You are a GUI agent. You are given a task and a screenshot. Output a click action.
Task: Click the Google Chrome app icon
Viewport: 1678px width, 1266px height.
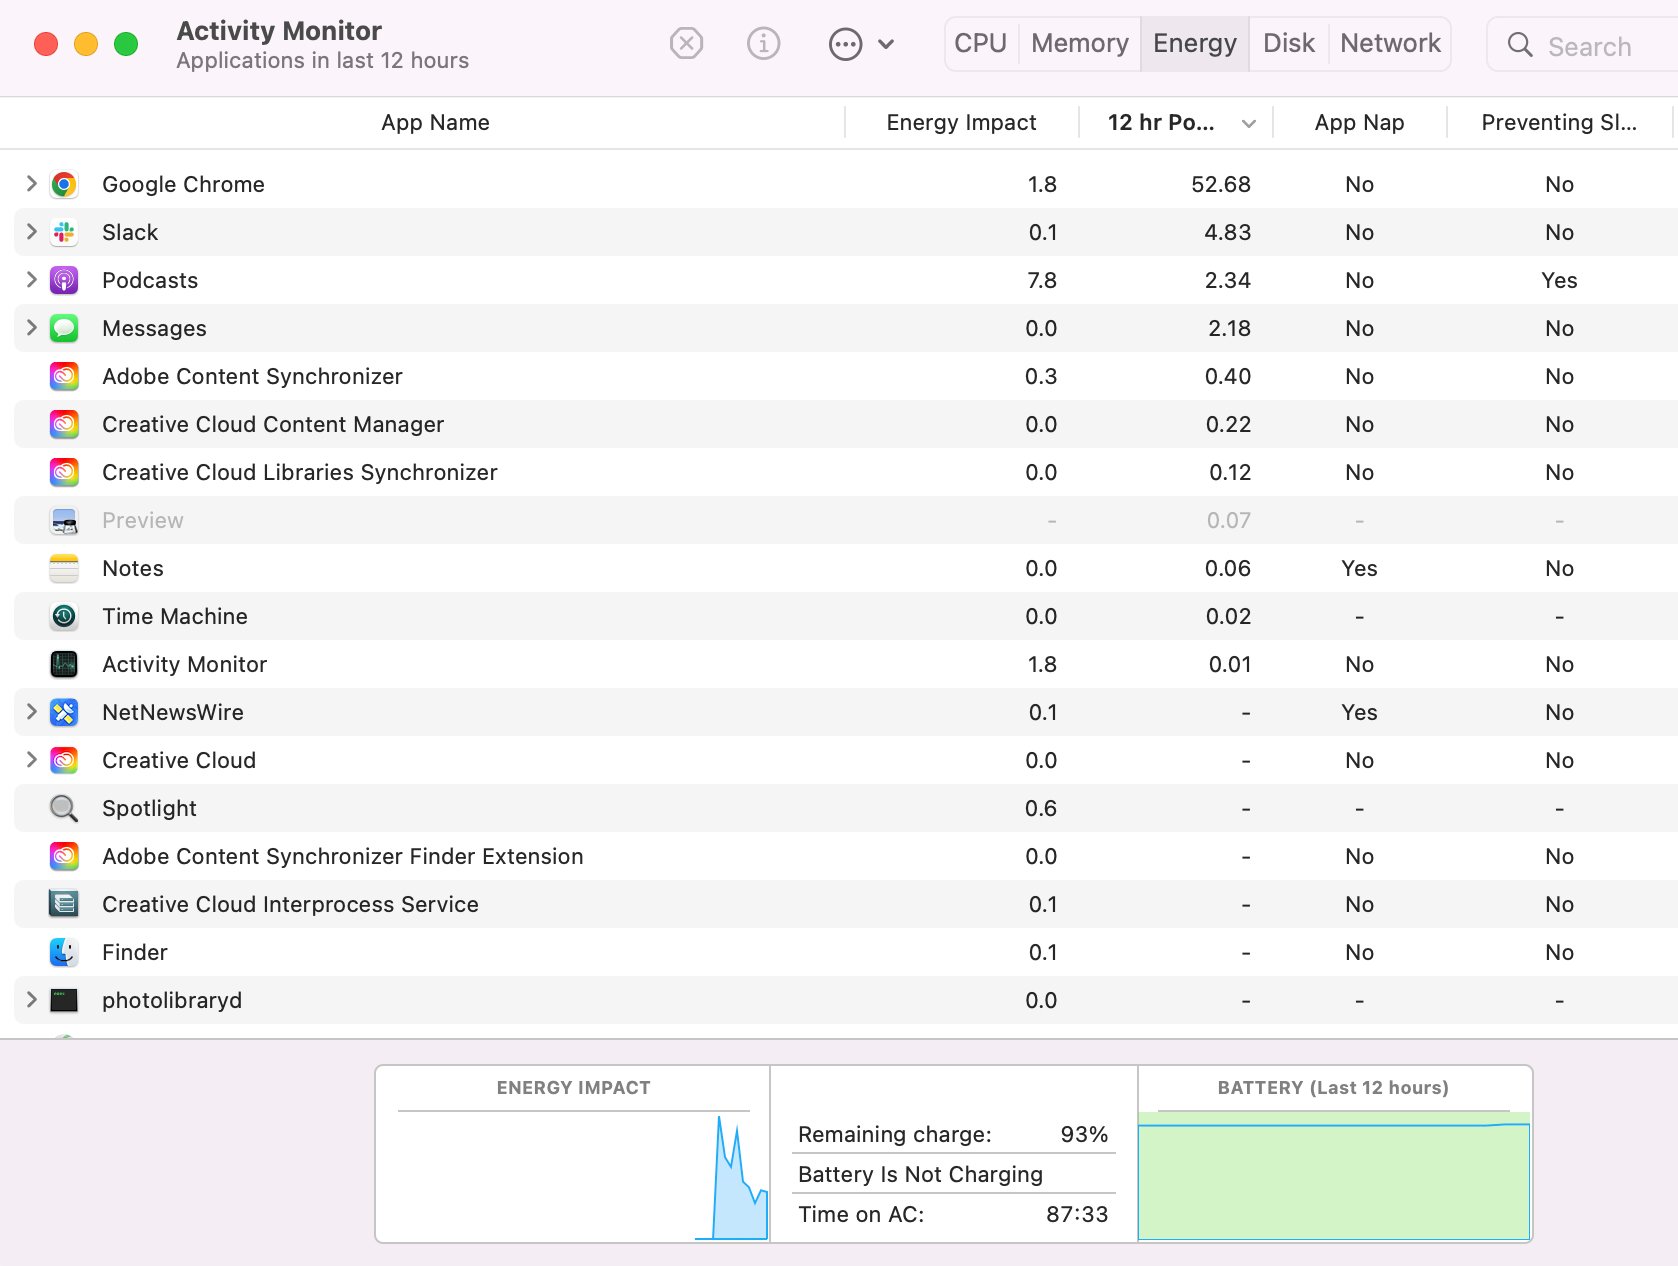[x=64, y=184]
